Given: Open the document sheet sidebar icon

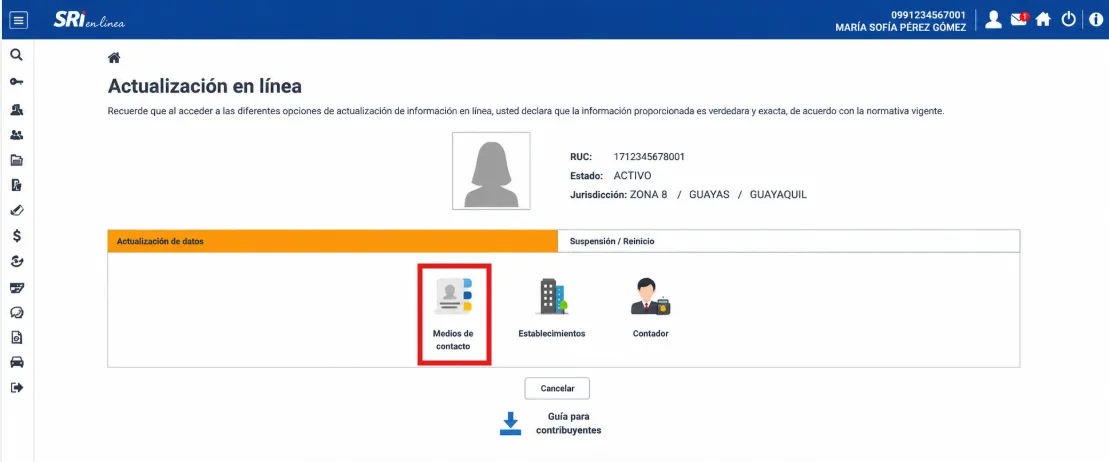Looking at the screenshot, I should tap(17, 185).
